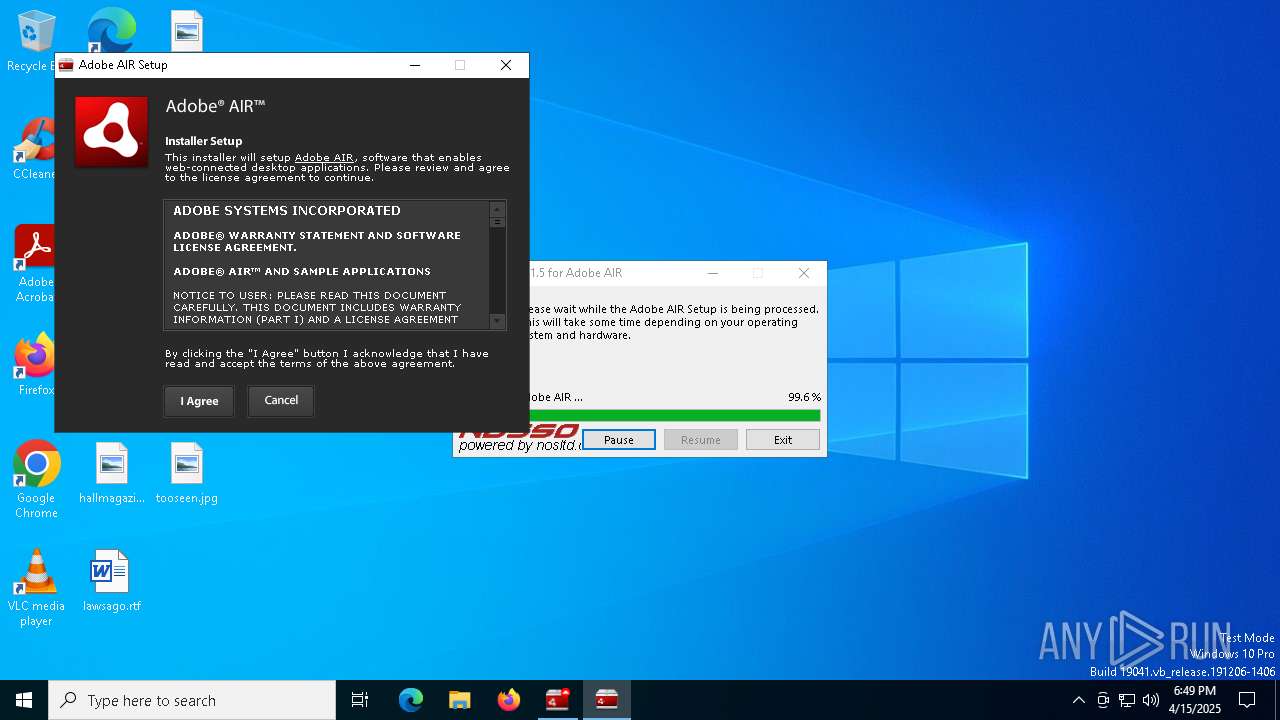Click the network tray icon

pos(1127,700)
